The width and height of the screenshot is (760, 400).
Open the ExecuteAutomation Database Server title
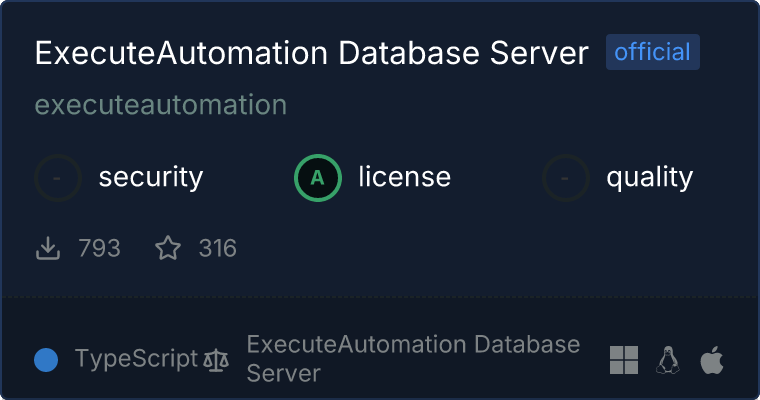click(311, 53)
